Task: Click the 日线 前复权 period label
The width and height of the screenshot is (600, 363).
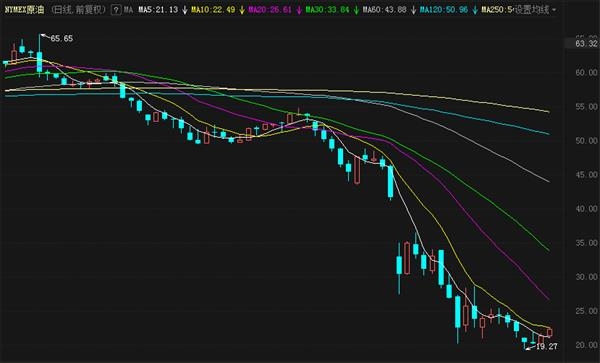Action: (79, 10)
